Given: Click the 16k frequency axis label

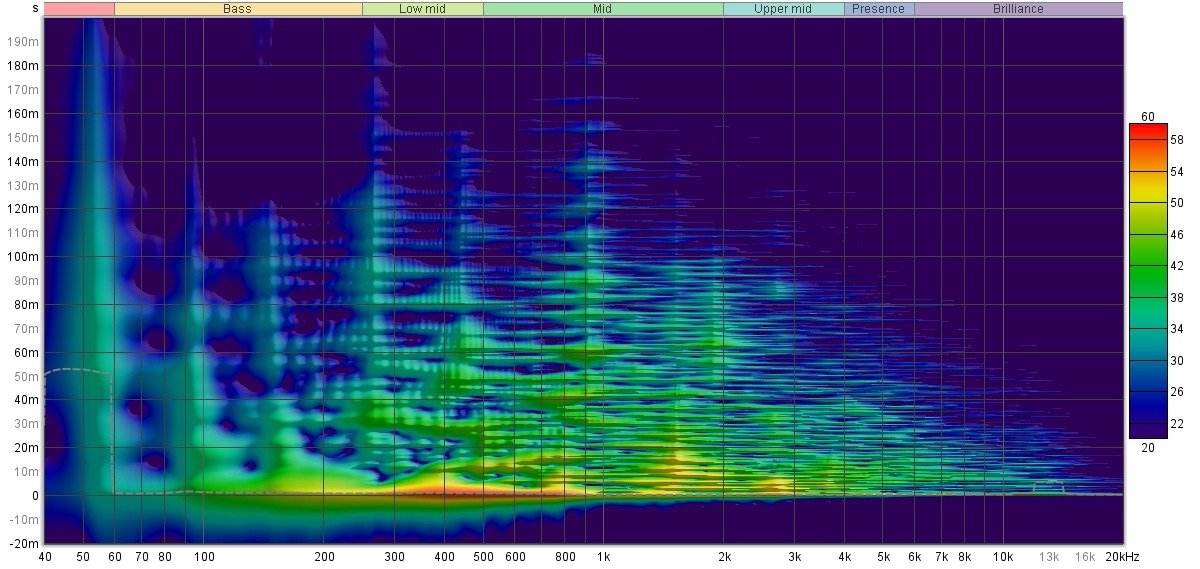Looking at the screenshot, I should click(x=1085, y=557).
